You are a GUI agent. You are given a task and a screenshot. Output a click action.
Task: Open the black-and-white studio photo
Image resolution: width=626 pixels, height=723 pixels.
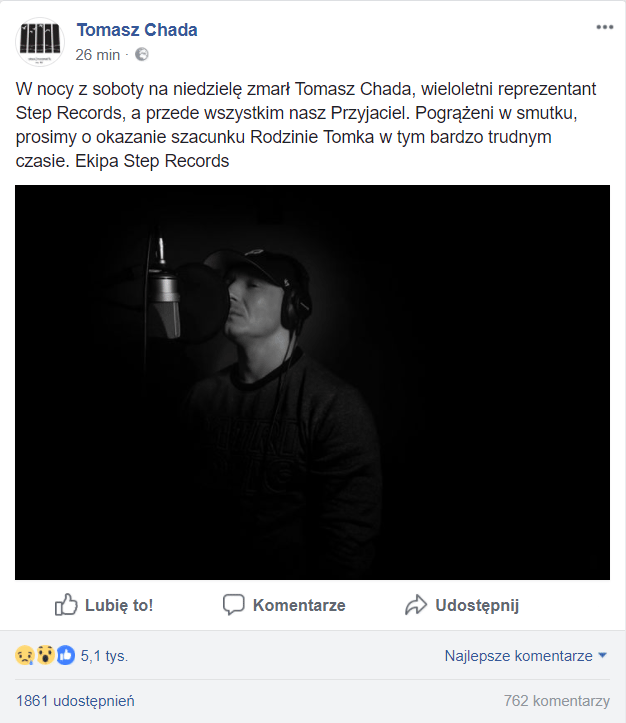coord(312,382)
